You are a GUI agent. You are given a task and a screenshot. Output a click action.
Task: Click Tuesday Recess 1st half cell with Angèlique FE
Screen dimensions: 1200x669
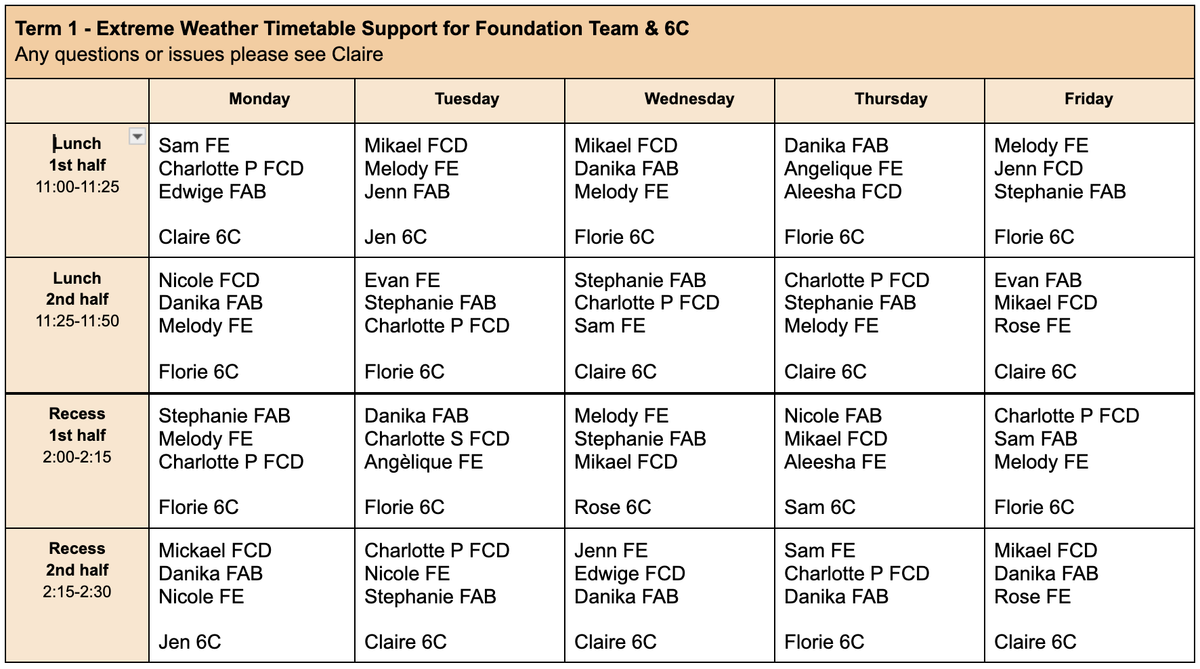tap(459, 460)
